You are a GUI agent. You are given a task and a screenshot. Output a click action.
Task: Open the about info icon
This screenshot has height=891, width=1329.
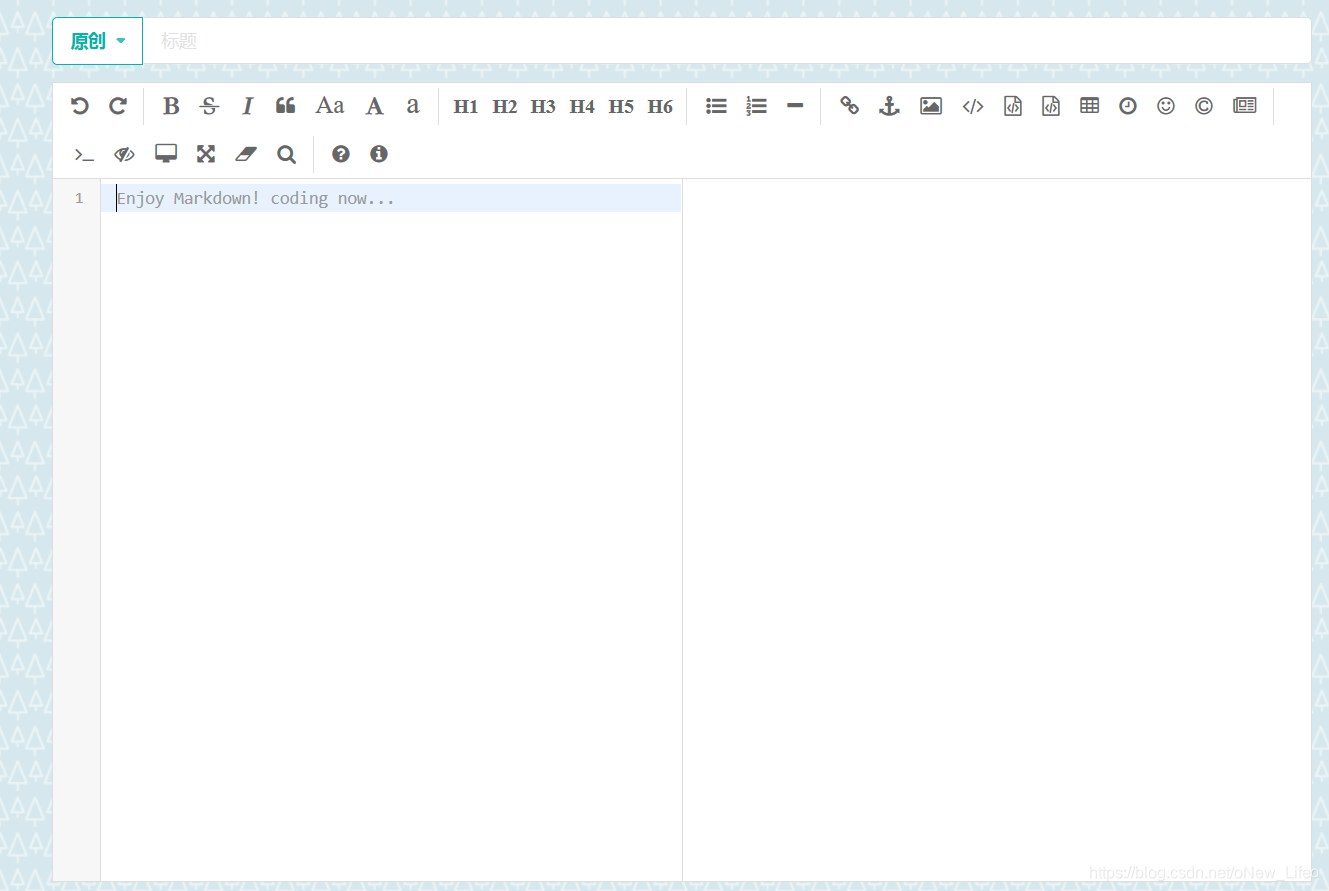tap(379, 154)
